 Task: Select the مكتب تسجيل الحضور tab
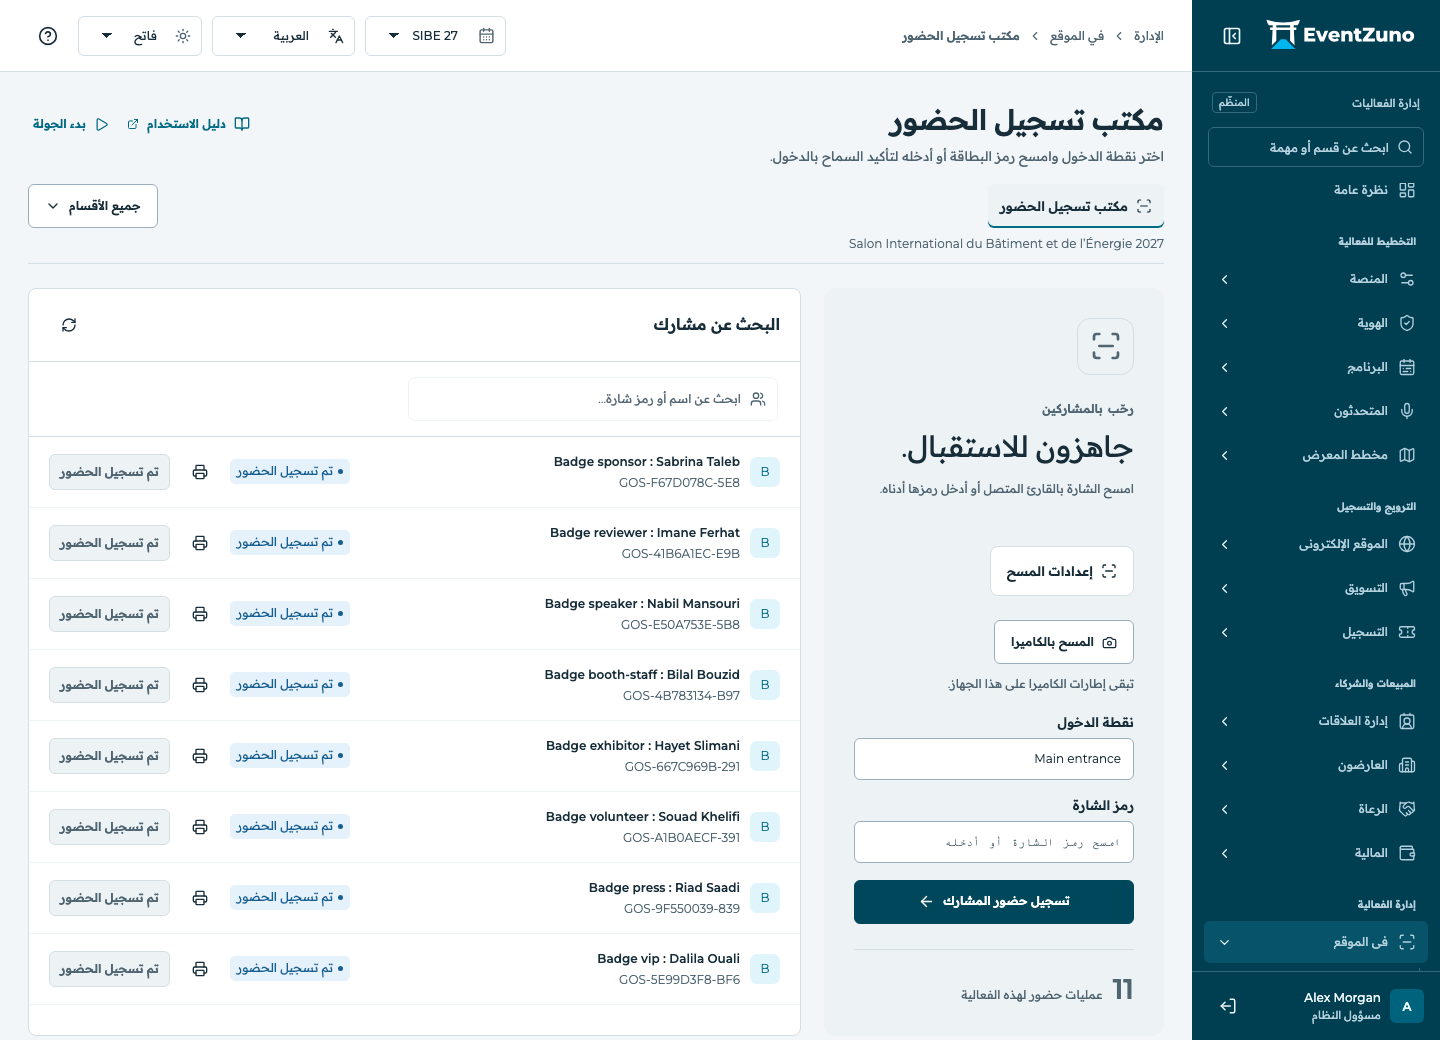coord(1076,206)
